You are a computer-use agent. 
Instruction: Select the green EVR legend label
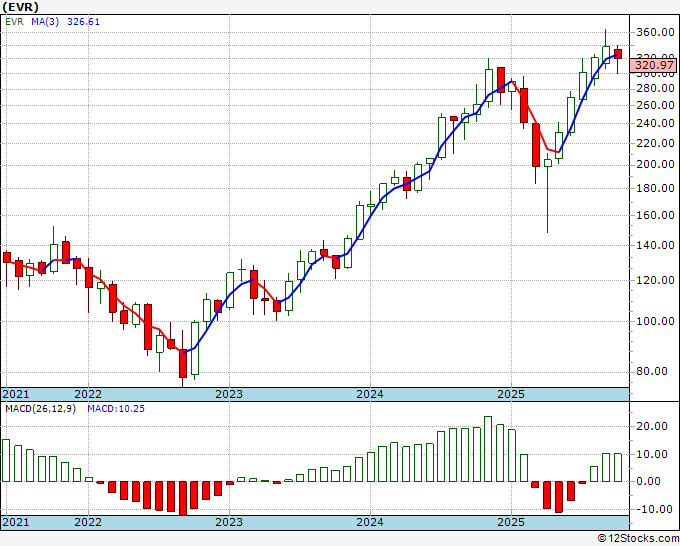click(x=15, y=22)
